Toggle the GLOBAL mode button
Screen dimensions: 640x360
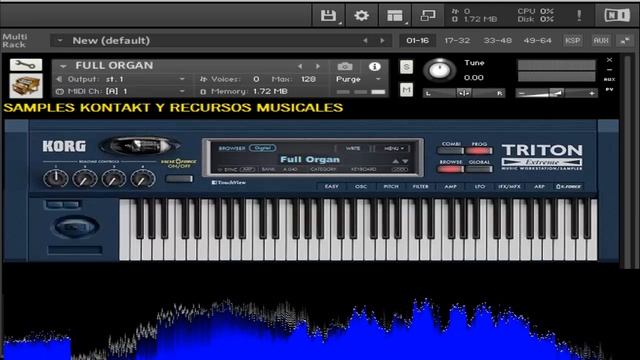coord(479,169)
